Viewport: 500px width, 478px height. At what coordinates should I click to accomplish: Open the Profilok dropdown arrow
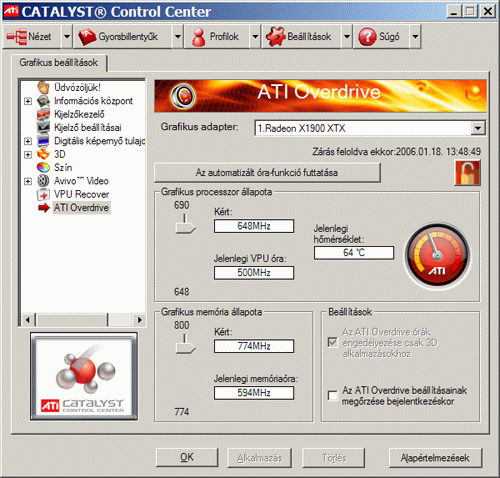tap(255, 37)
